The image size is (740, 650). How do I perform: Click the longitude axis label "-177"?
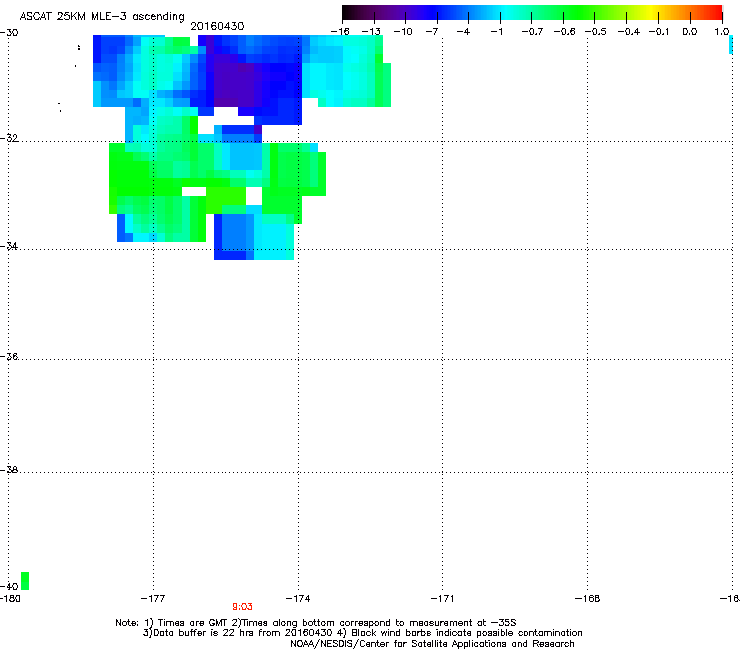pyautogui.click(x=153, y=599)
